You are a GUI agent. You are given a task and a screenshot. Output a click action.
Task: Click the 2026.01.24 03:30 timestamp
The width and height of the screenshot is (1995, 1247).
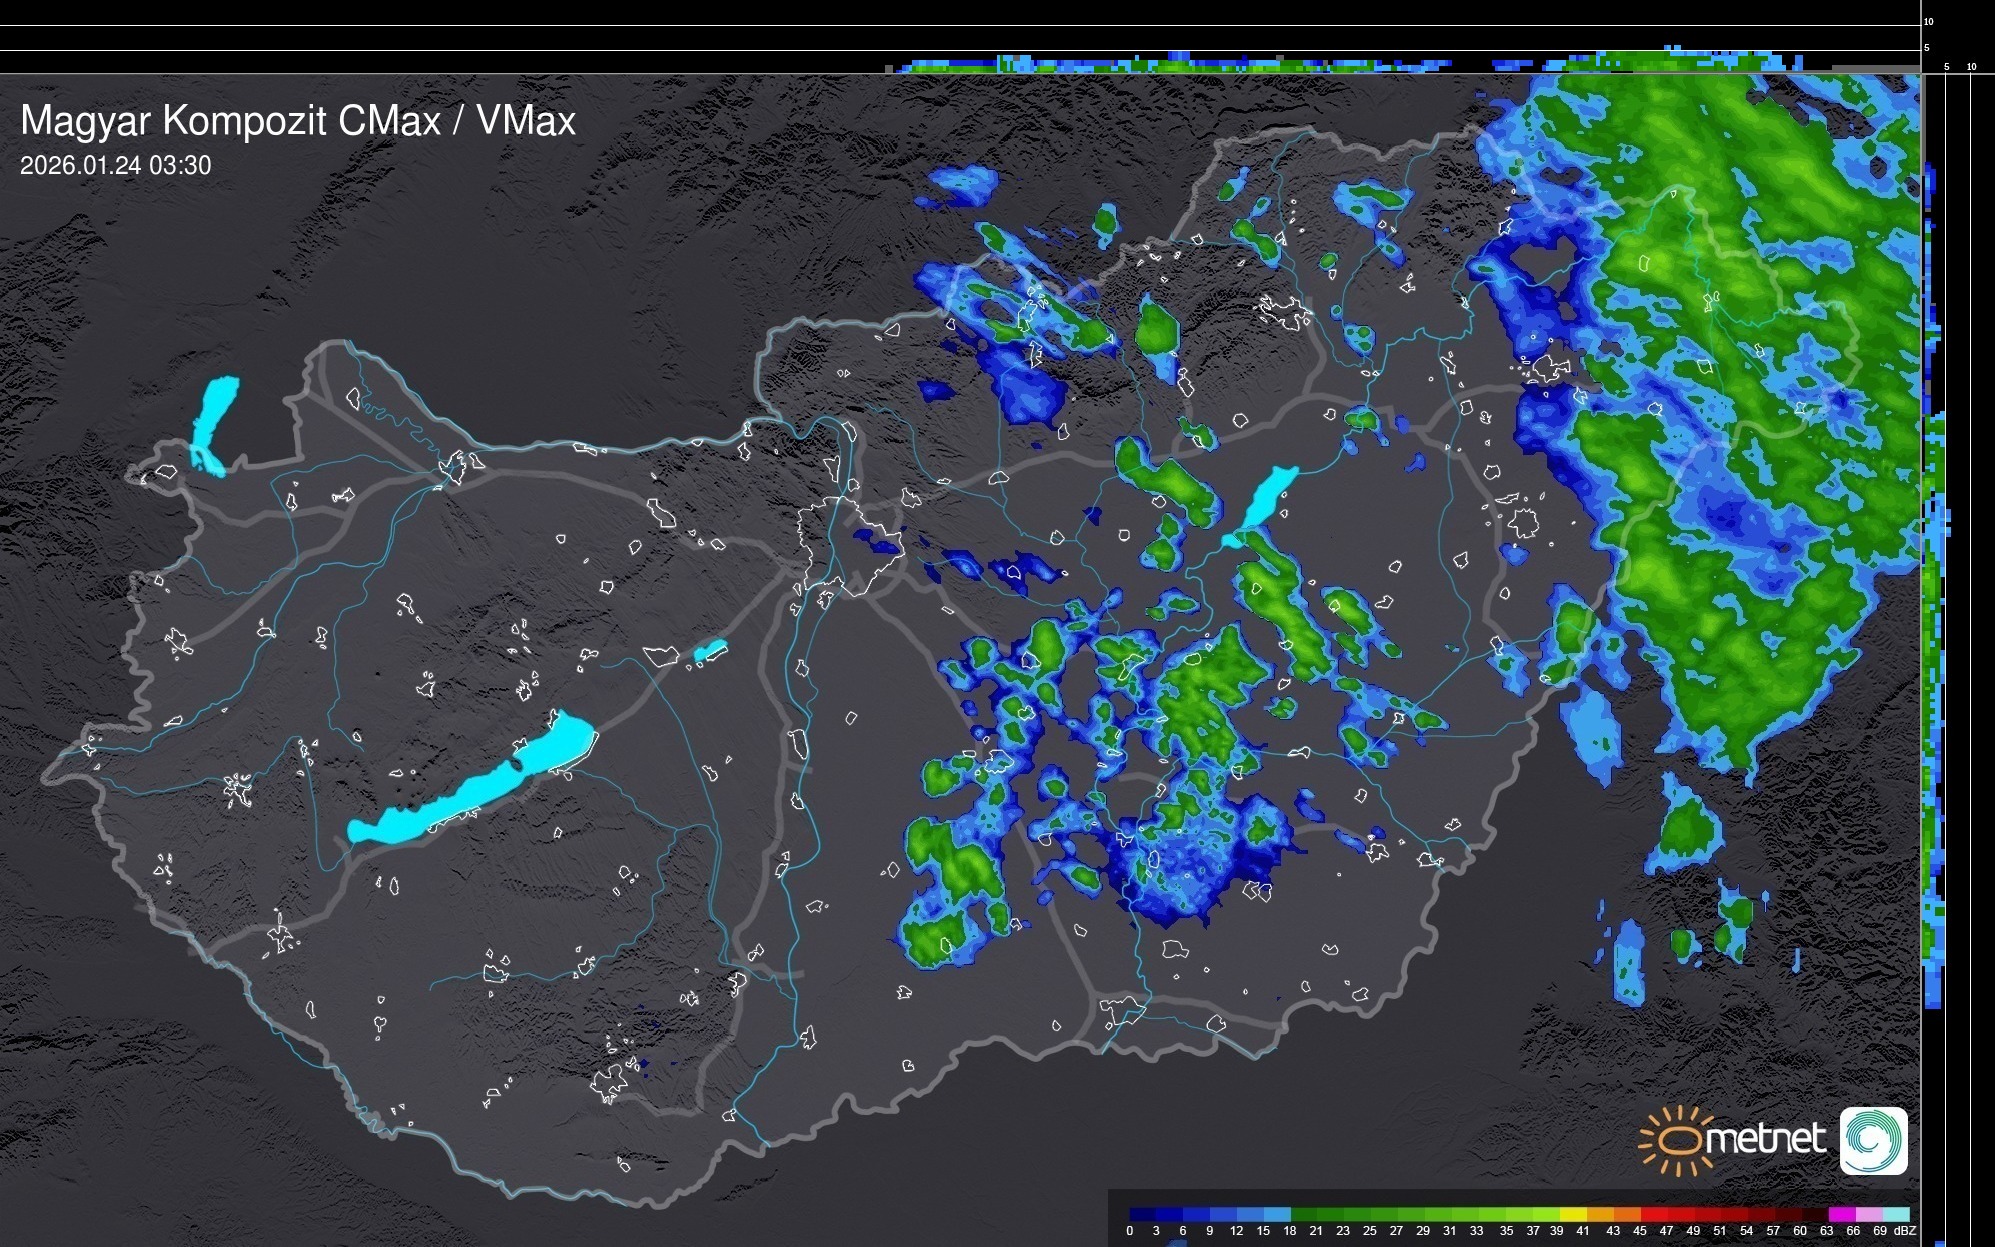click(115, 166)
